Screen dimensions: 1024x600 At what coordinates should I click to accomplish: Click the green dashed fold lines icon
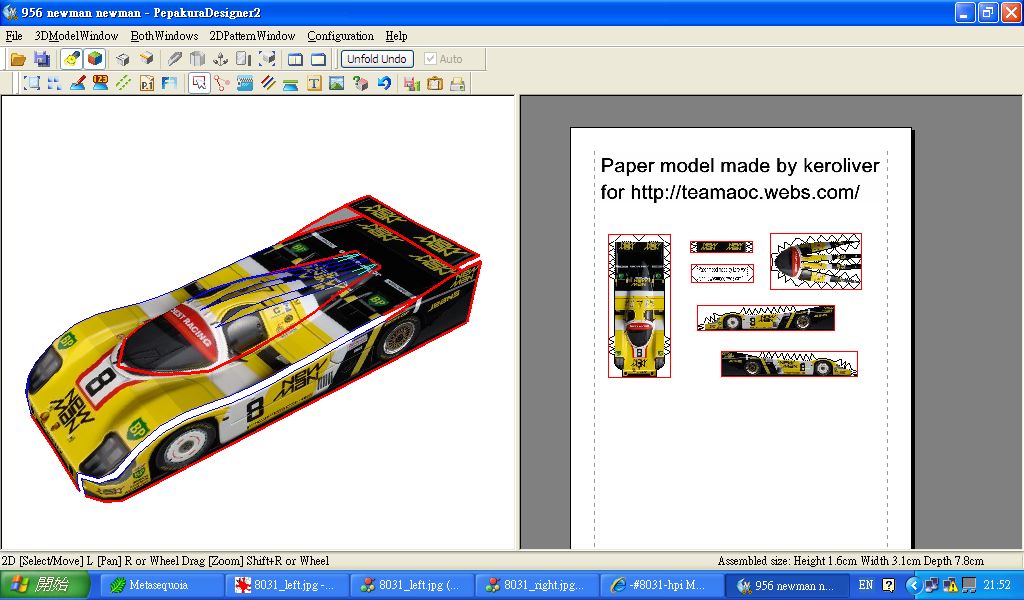coord(123,83)
